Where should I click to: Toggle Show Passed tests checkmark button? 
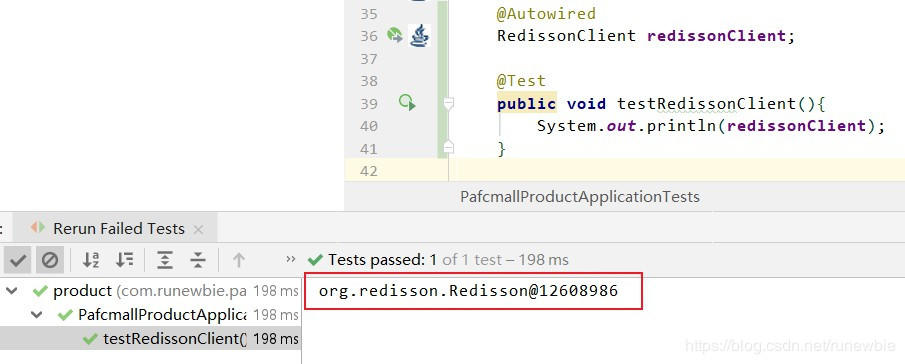pyautogui.click(x=17, y=260)
